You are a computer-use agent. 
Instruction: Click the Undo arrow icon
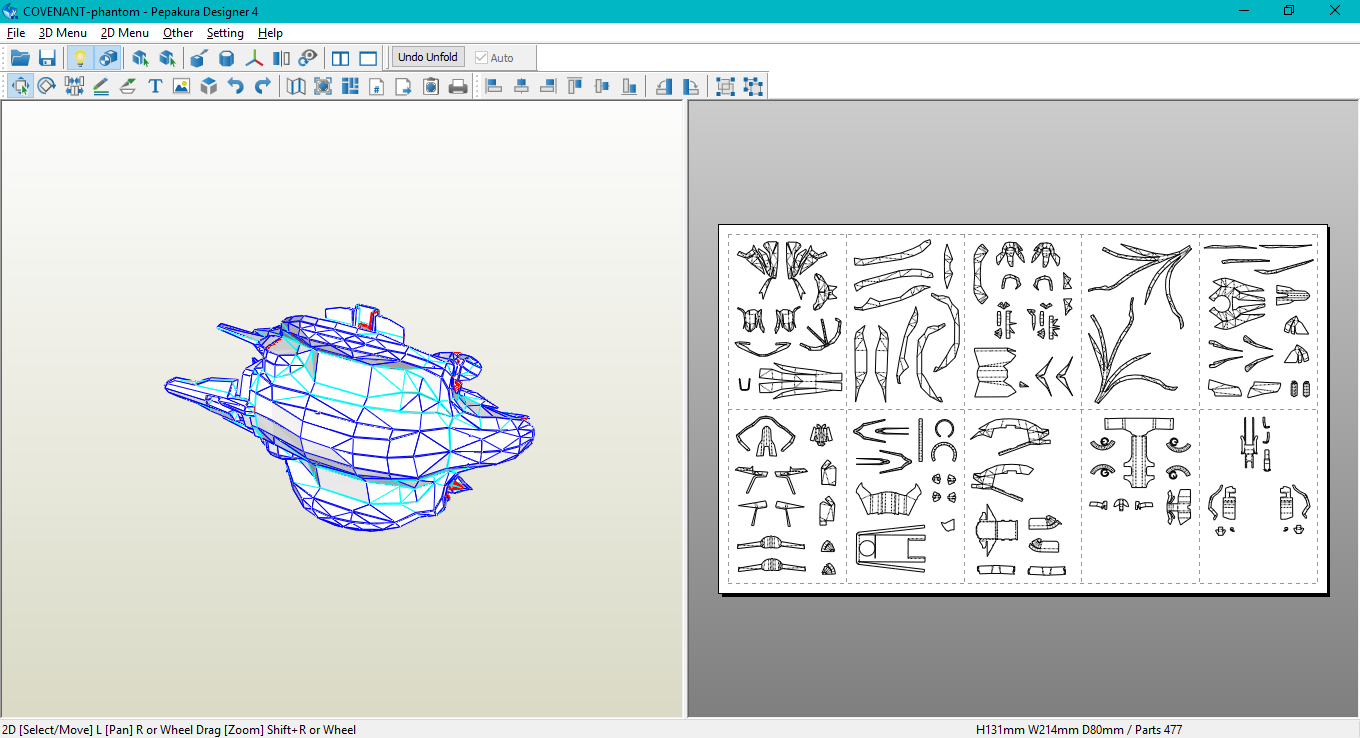pyautogui.click(x=235, y=87)
